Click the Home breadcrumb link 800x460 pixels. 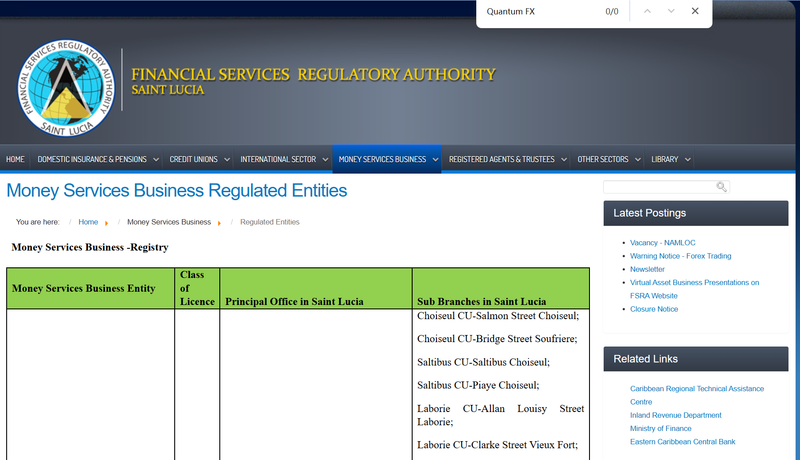(88, 222)
